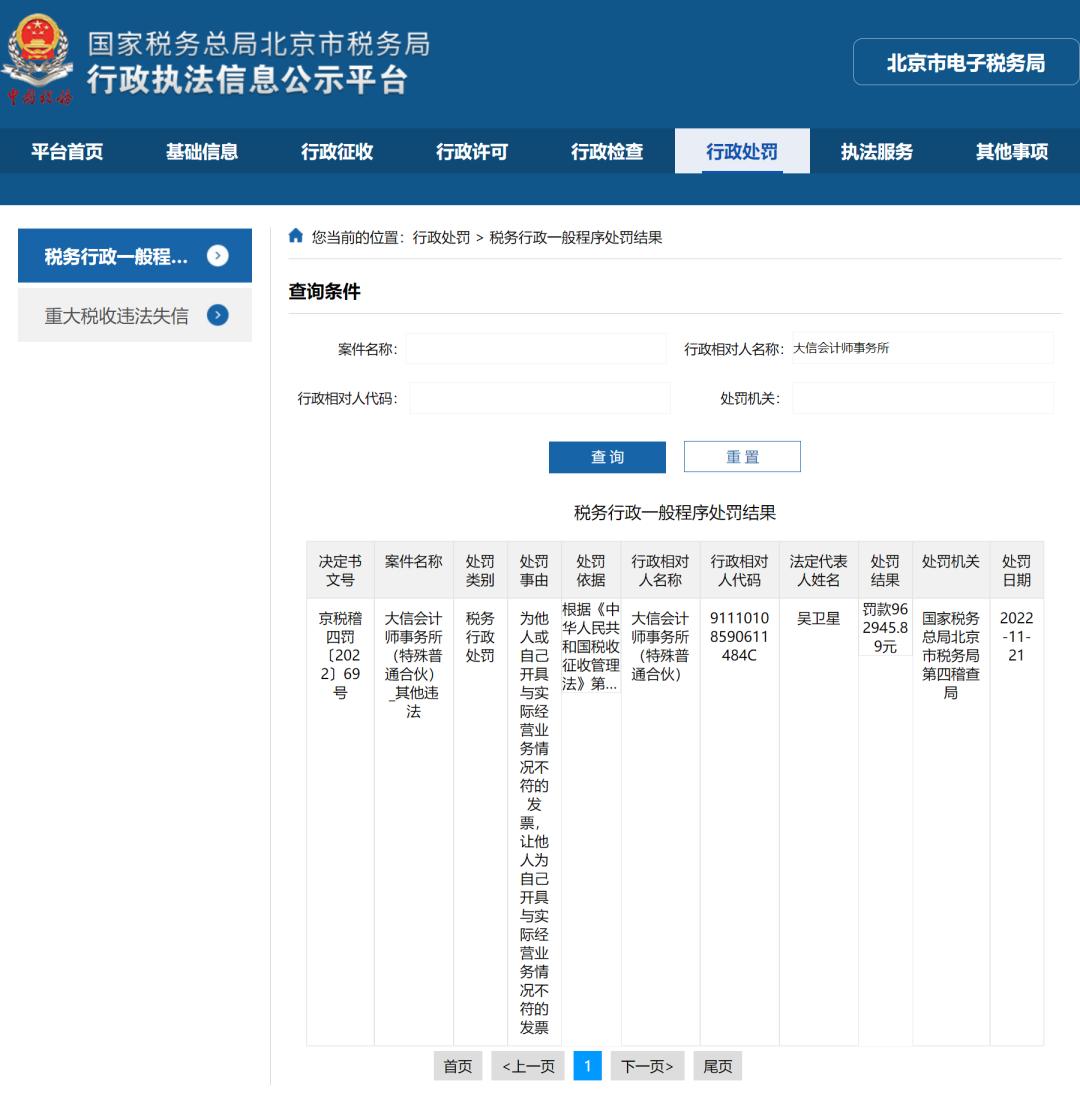The image size is (1080, 1102).
Task: Click the home icon in the breadcrumb bar
Action: (296, 237)
